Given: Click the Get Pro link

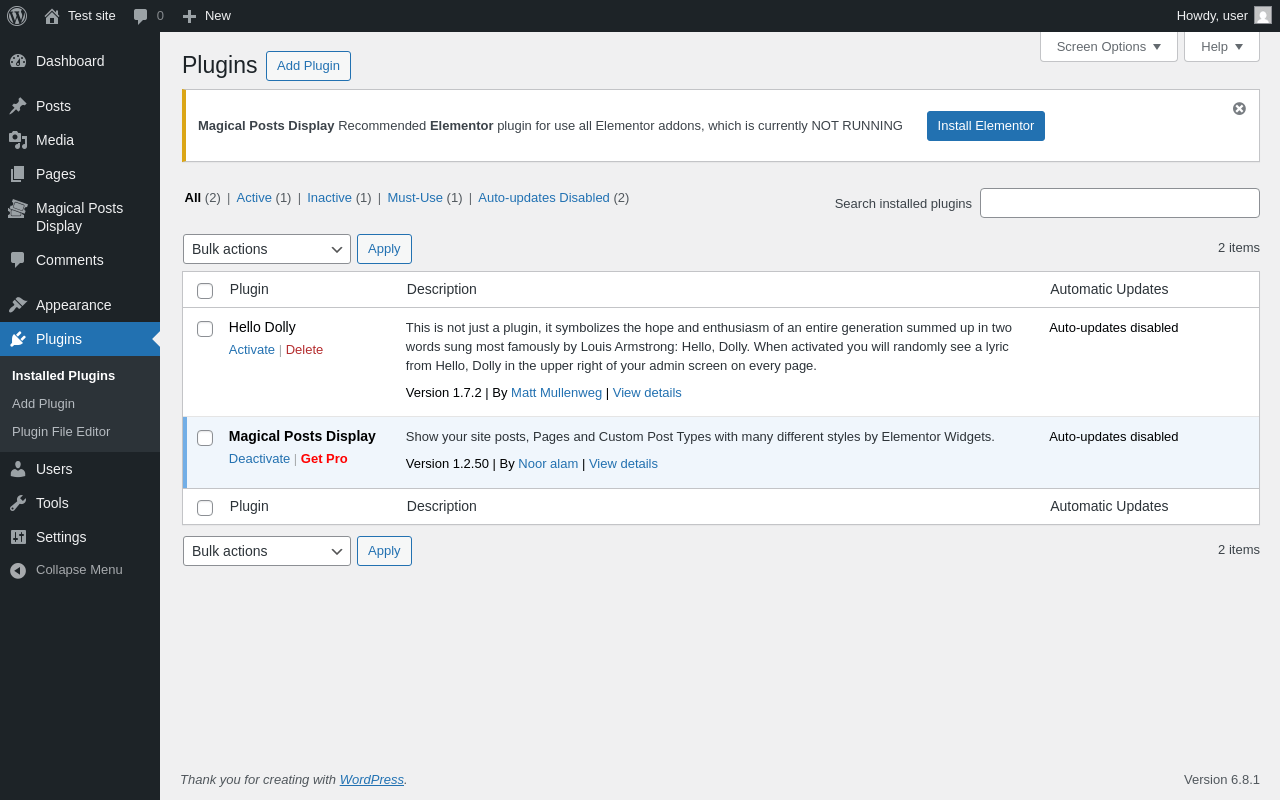Looking at the screenshot, I should 324,459.
